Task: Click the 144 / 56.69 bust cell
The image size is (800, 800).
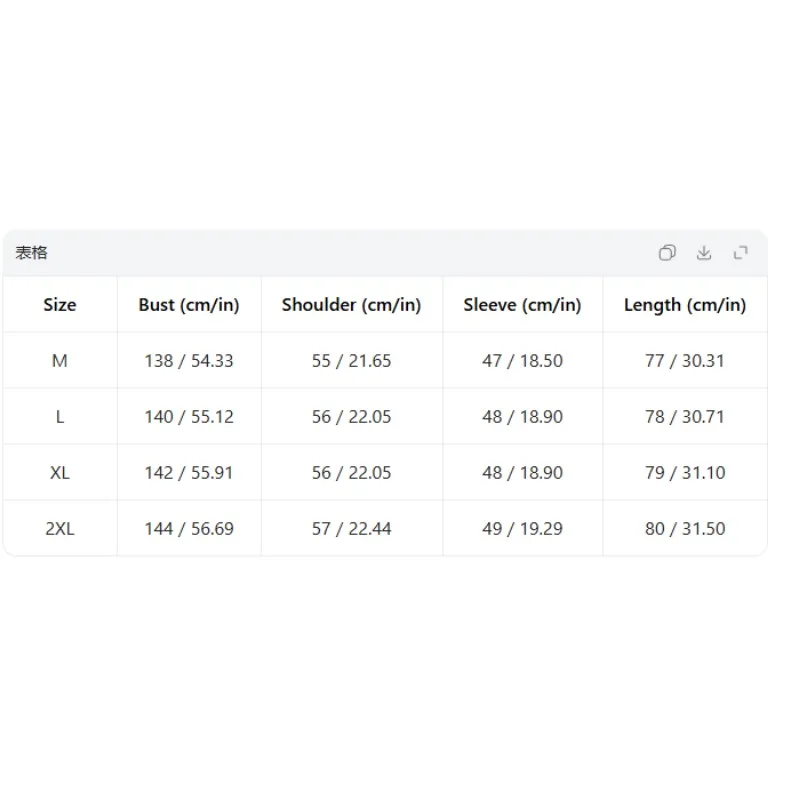Action: [189, 529]
